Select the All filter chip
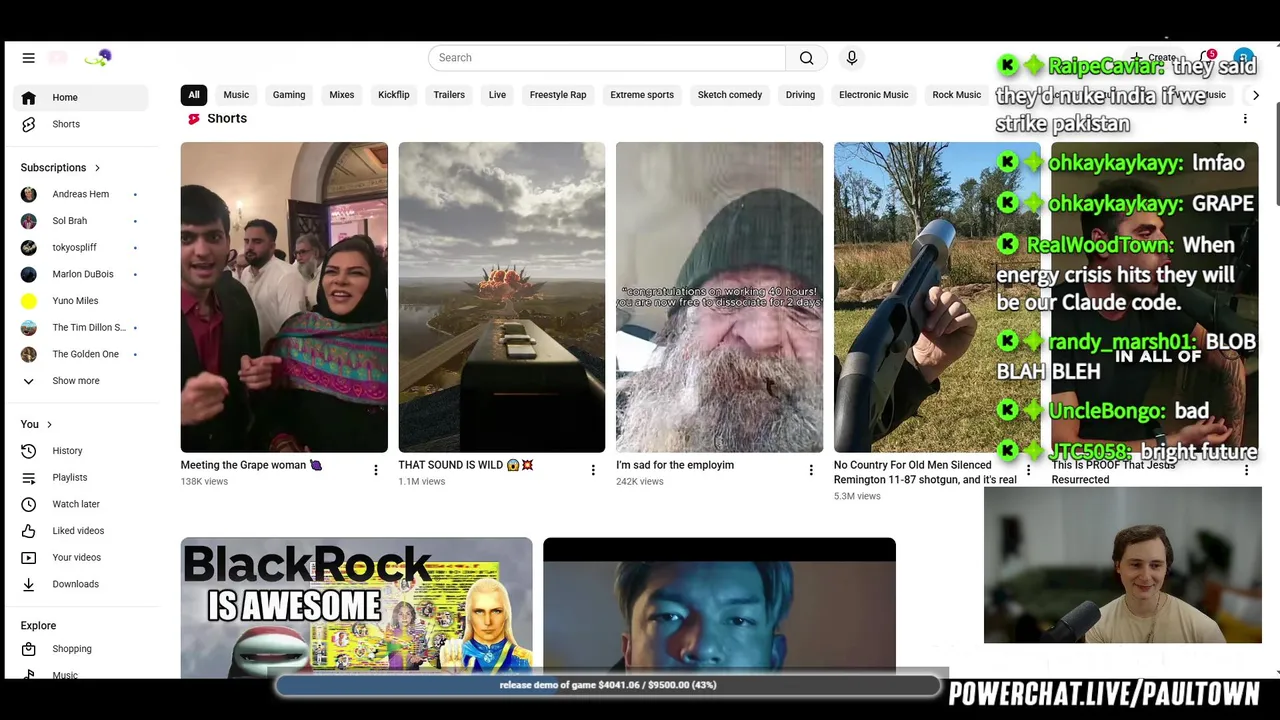 [194, 95]
